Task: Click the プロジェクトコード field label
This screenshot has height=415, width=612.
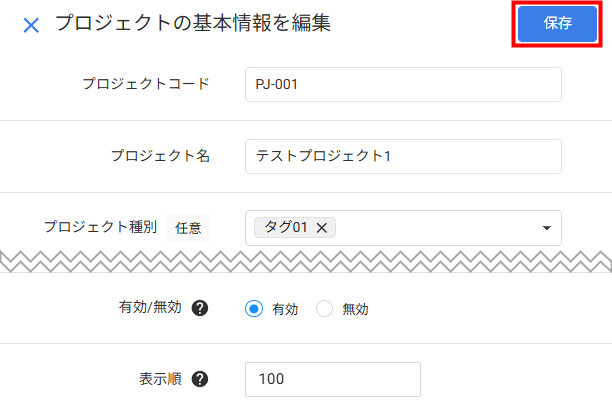Action: click(x=146, y=84)
